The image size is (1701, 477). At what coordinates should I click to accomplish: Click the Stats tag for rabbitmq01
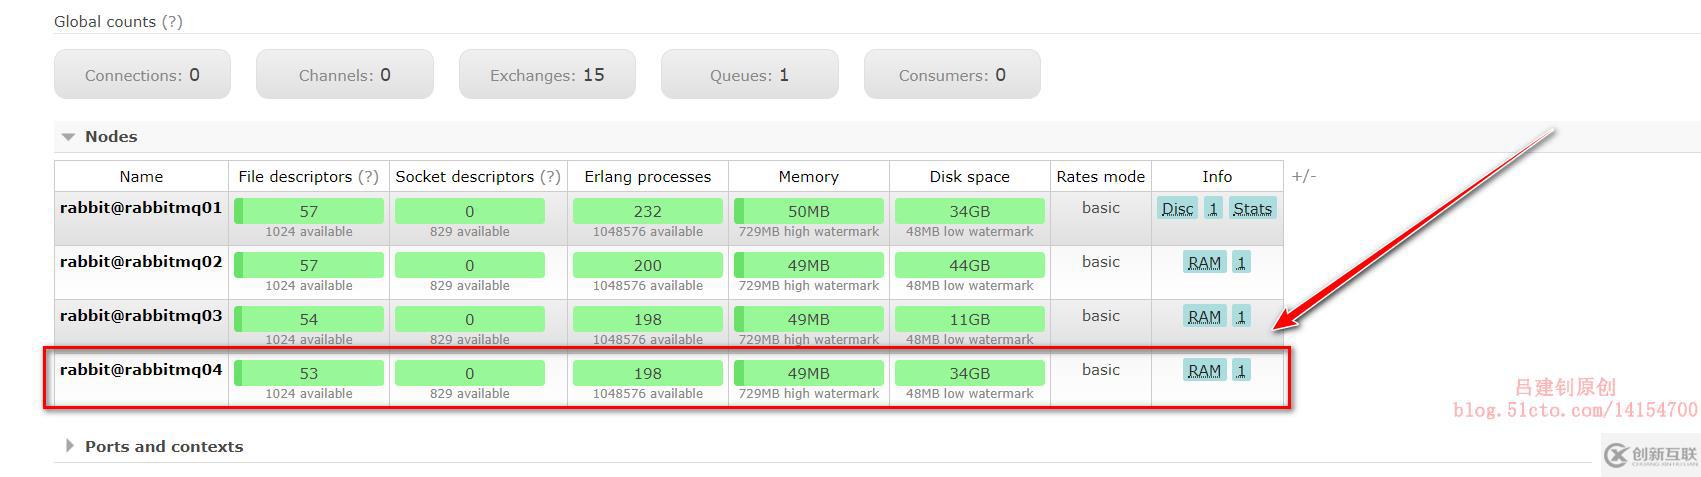1252,209
